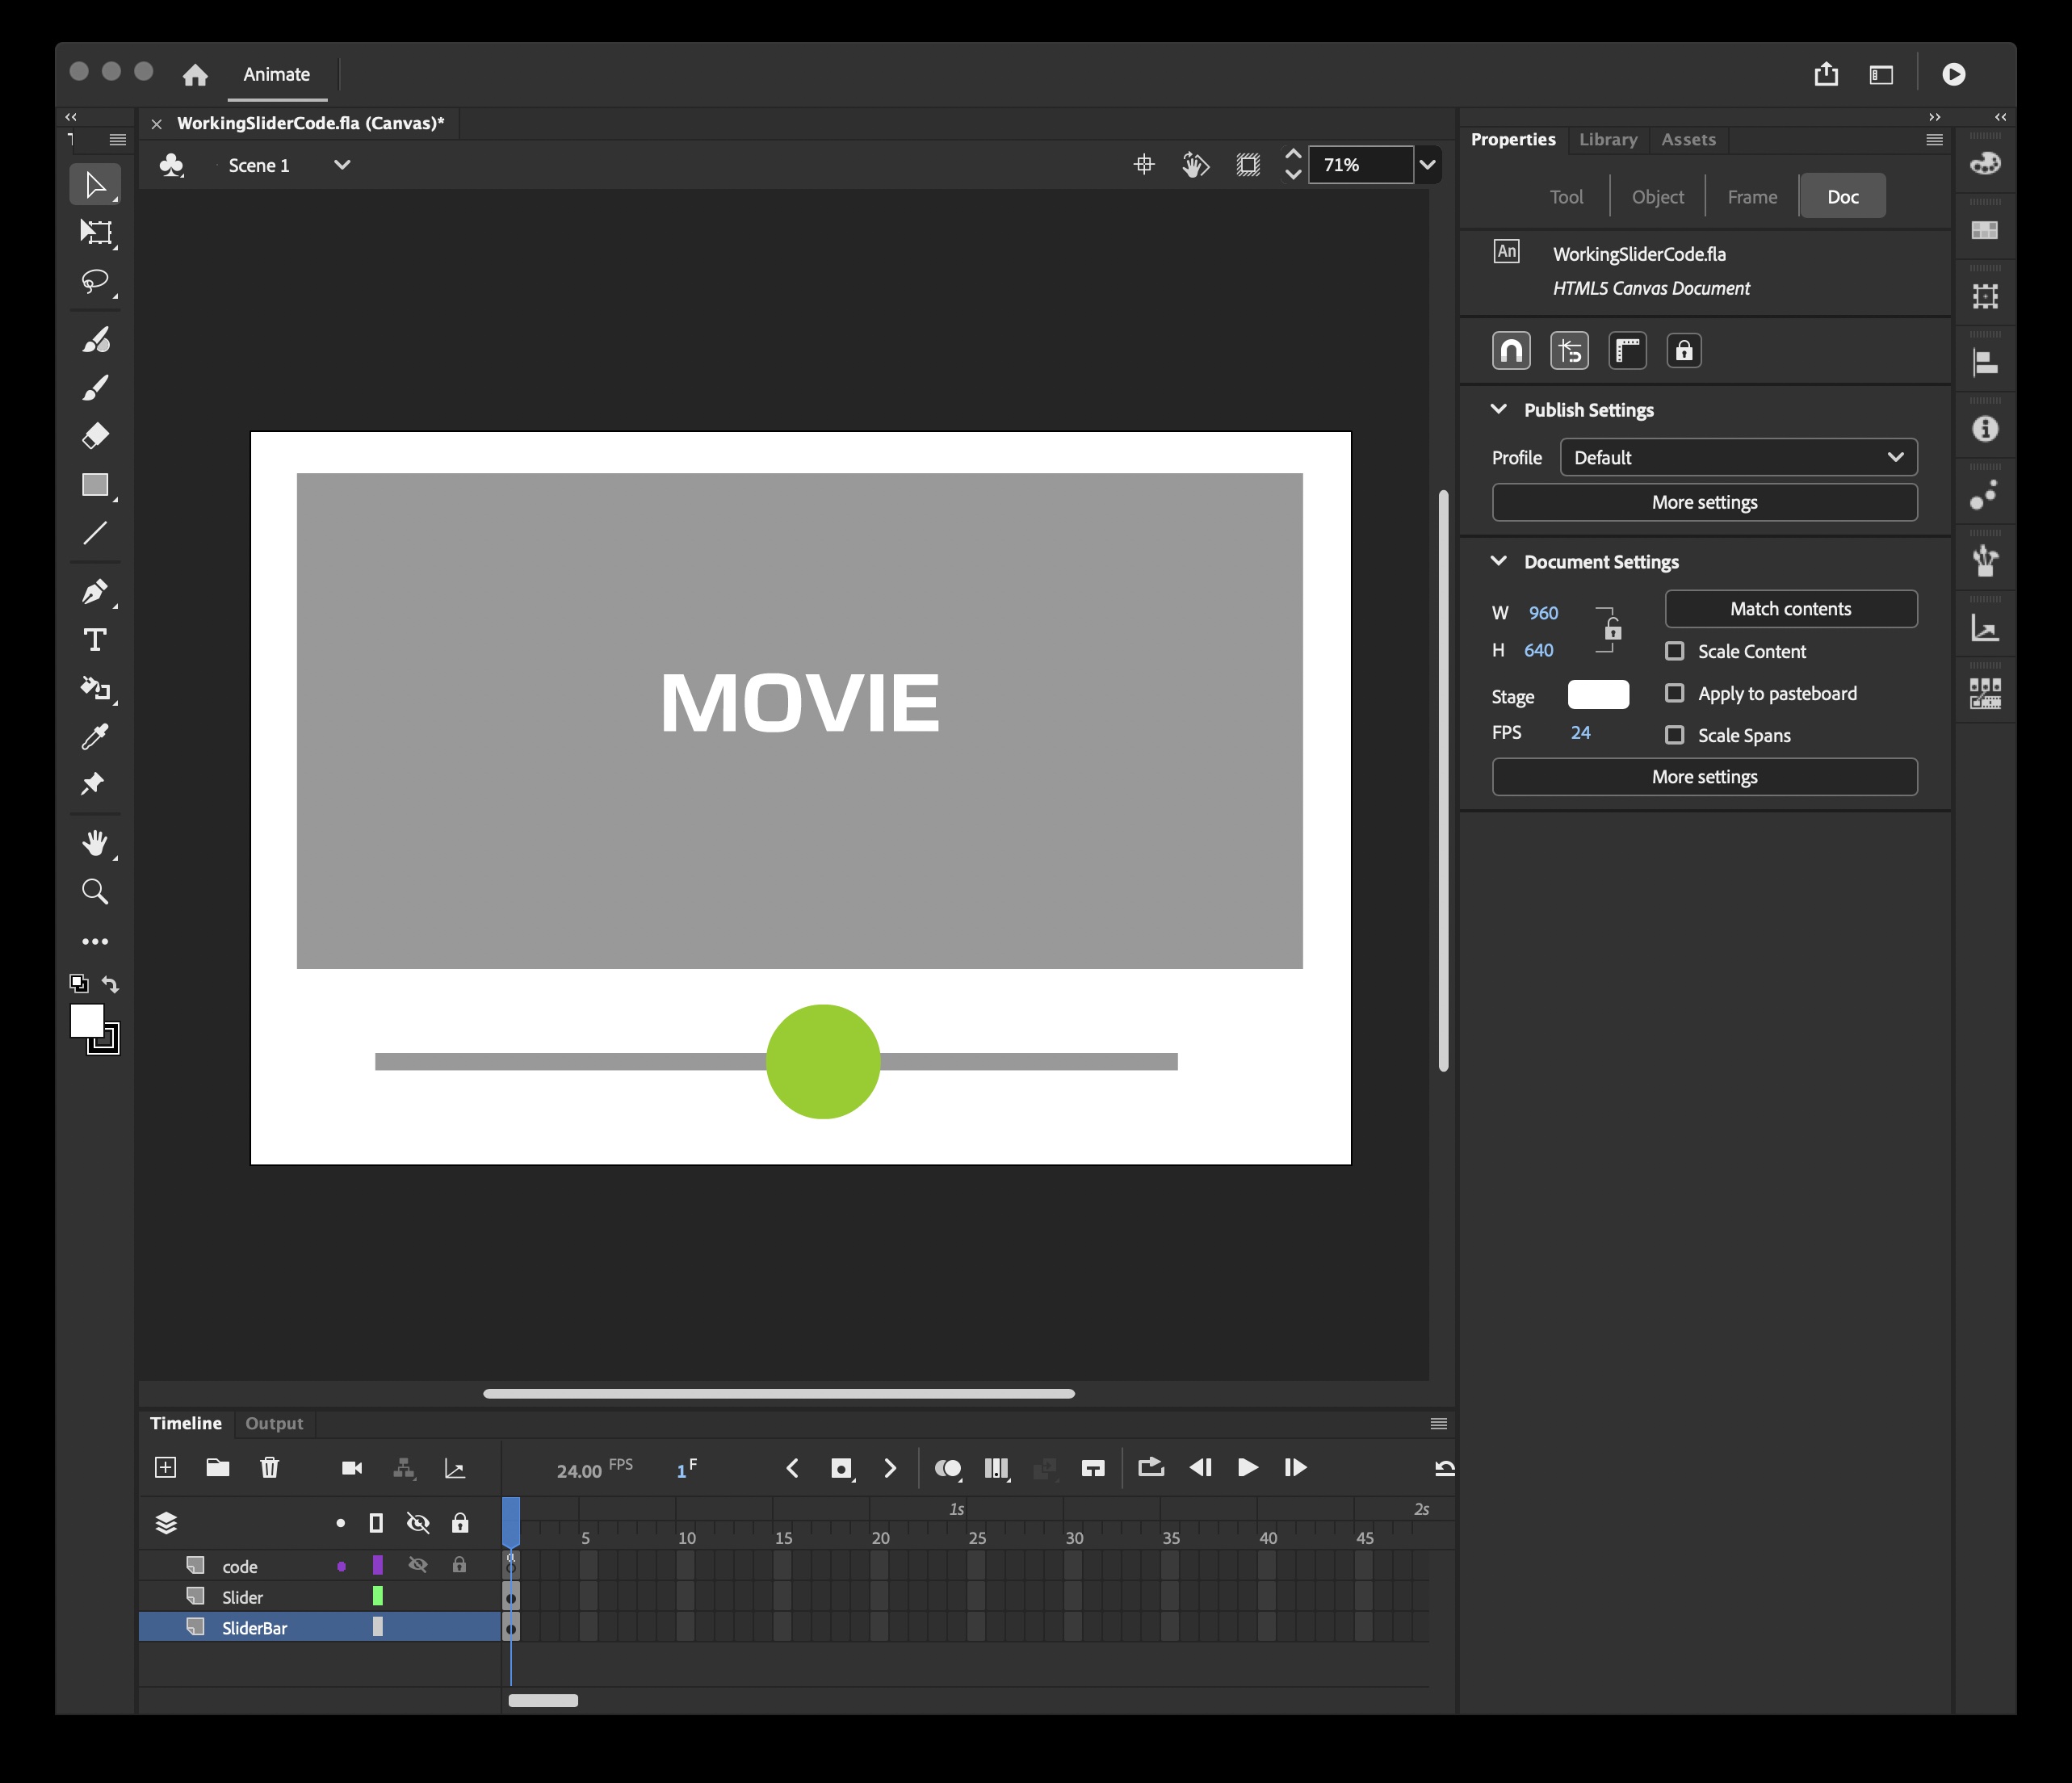Click the Match contents button
Viewport: 2072px width, 1783px height.
pyautogui.click(x=1790, y=608)
